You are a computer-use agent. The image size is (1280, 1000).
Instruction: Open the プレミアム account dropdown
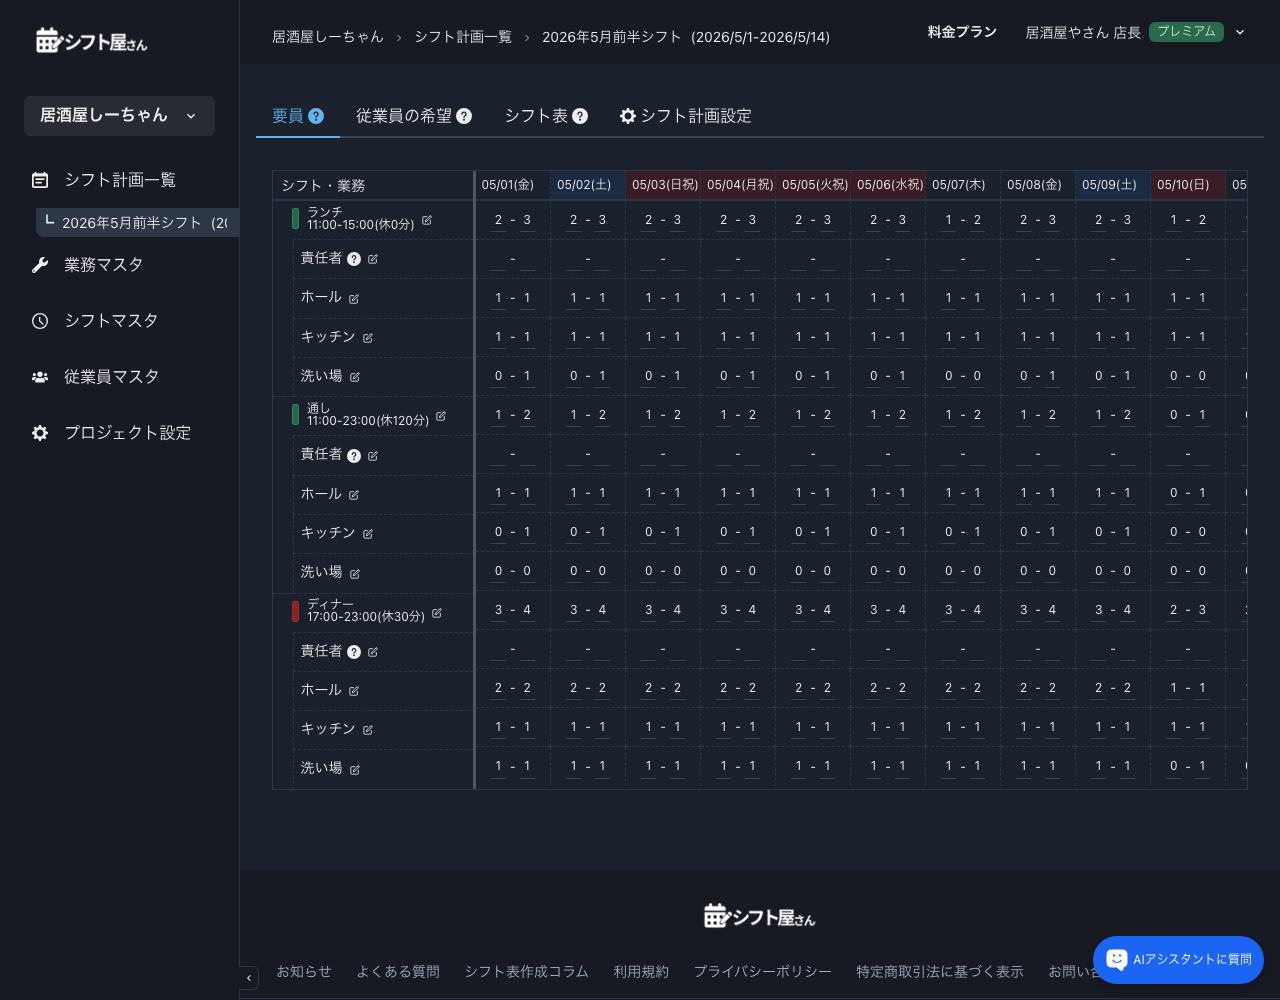[1240, 32]
